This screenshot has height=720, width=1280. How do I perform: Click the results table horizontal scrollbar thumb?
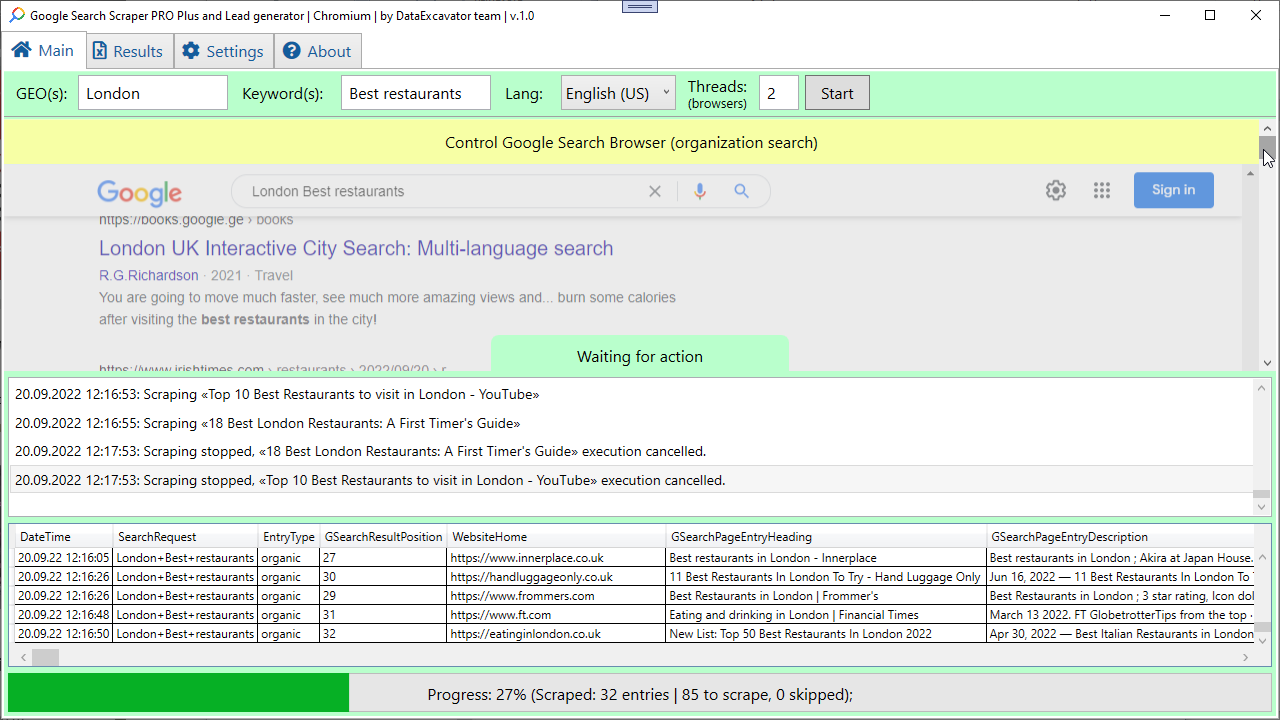[x=45, y=657]
